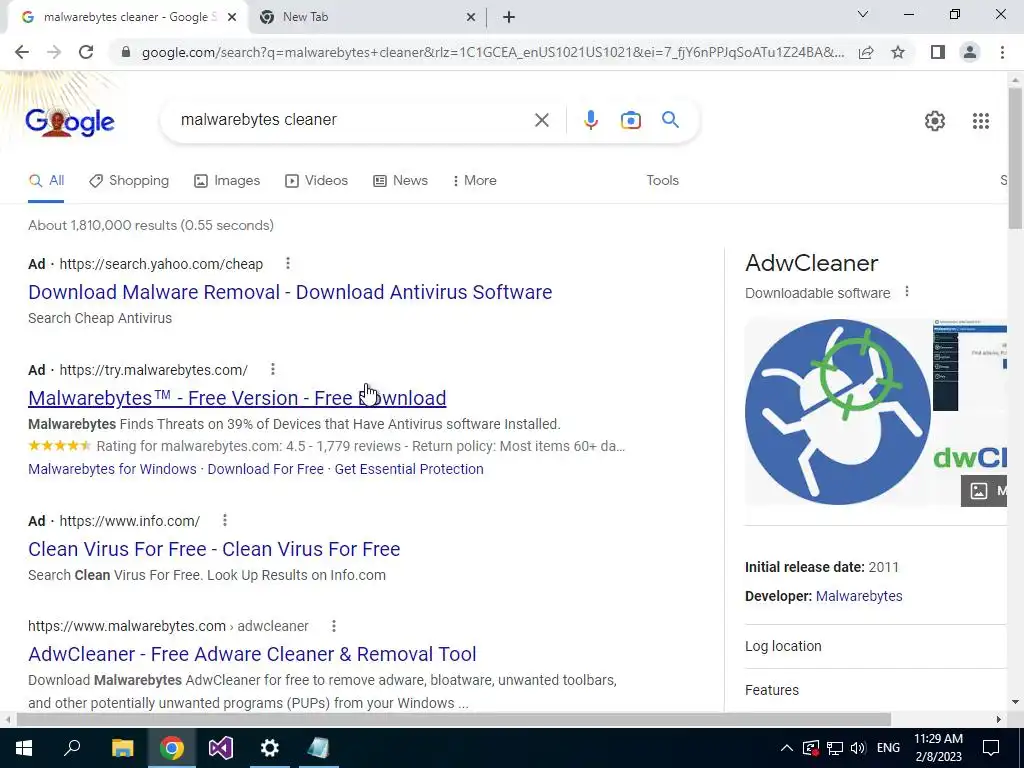Open a new tab with plus button
The height and width of the screenshot is (768, 1024).
[509, 17]
